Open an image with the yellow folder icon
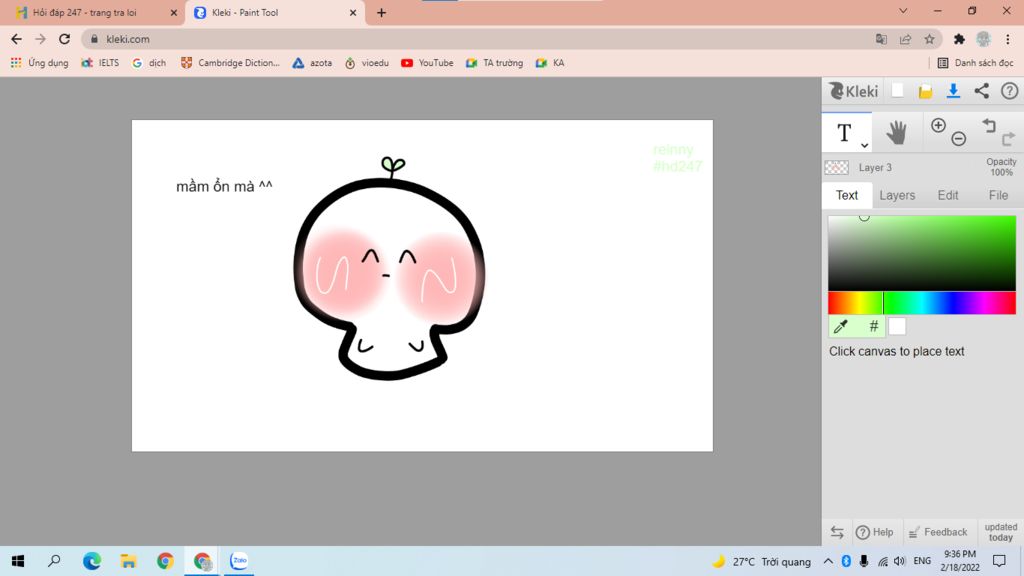Image resolution: width=1024 pixels, height=576 pixels. 925,91
